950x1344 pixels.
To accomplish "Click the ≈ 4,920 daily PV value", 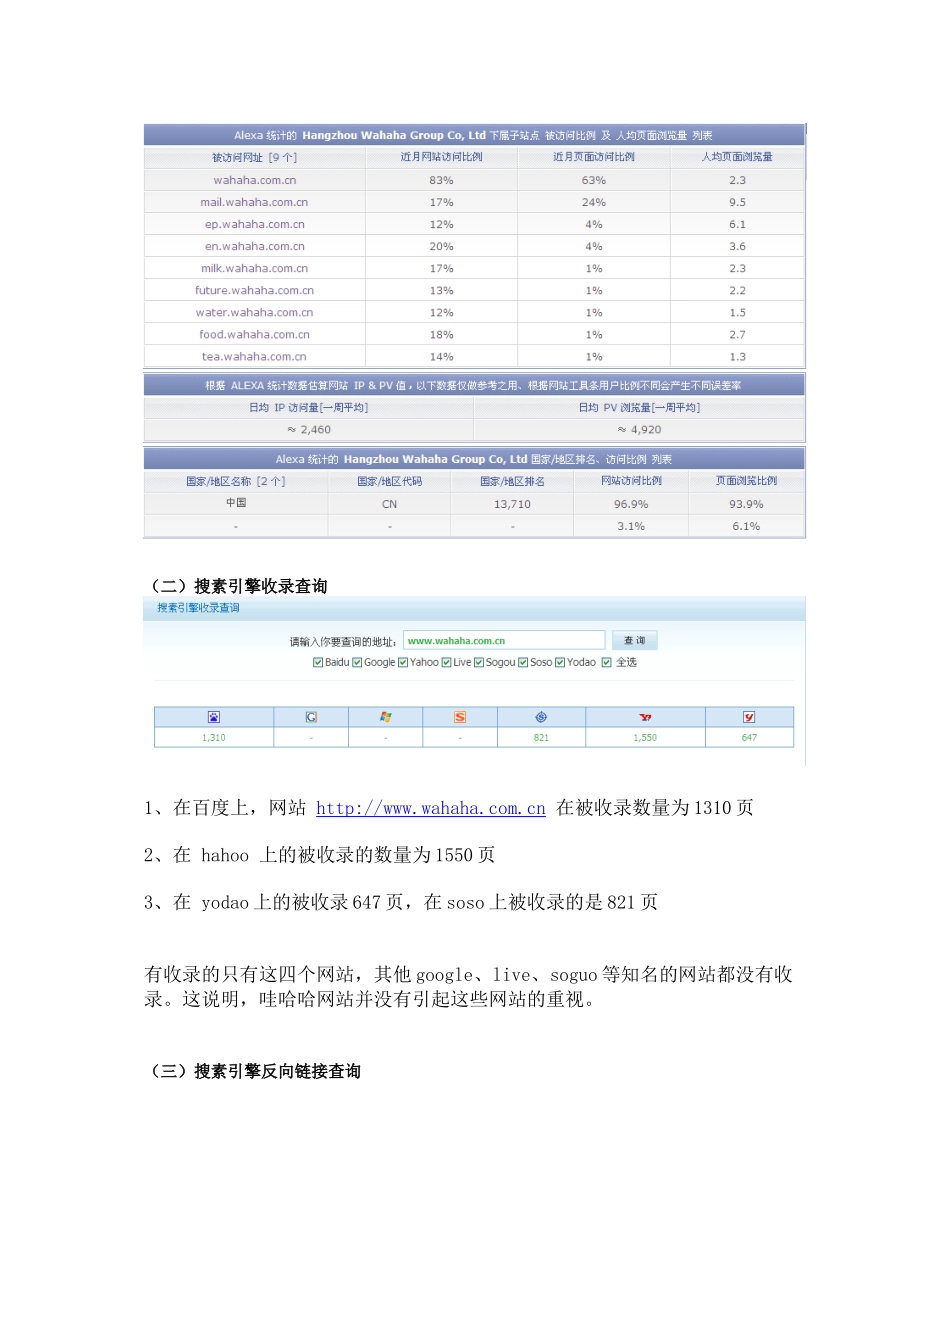I will [639, 429].
